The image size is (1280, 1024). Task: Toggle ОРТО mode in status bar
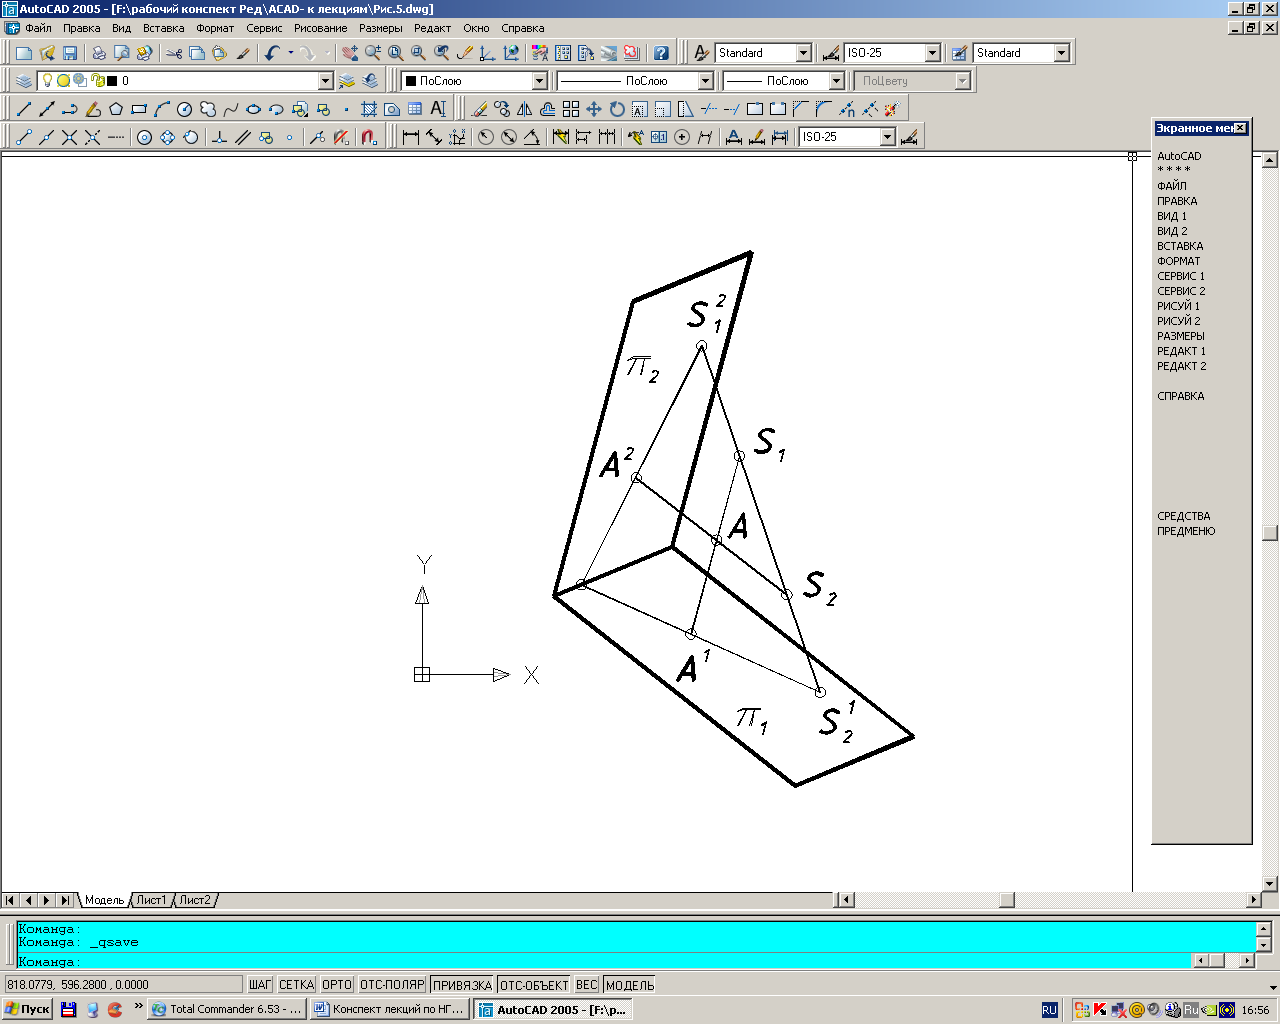pyautogui.click(x=337, y=985)
